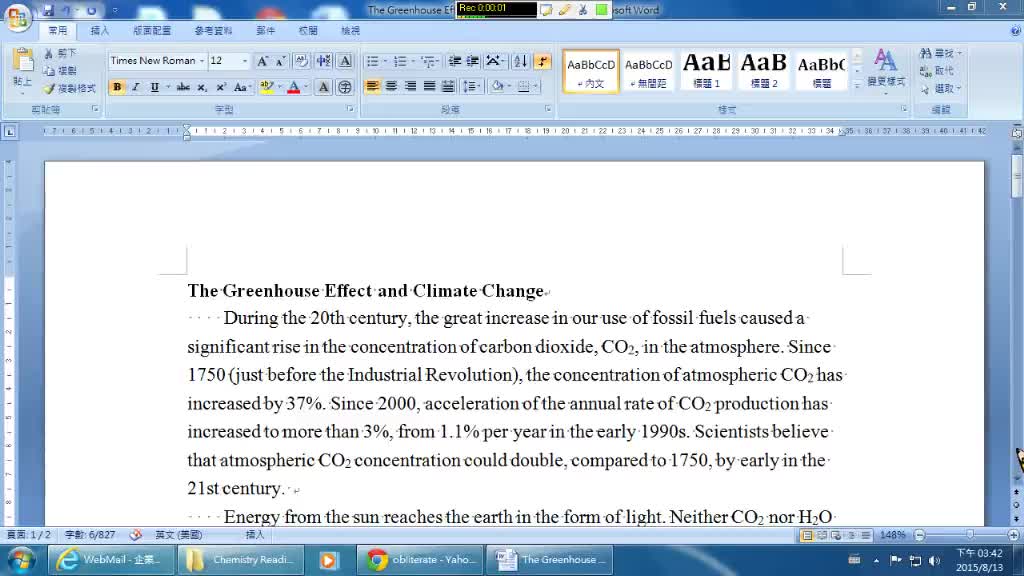The width and height of the screenshot is (1024, 576).
Task: Open the 檢視 (View) ribbon tab
Action: [350, 31]
